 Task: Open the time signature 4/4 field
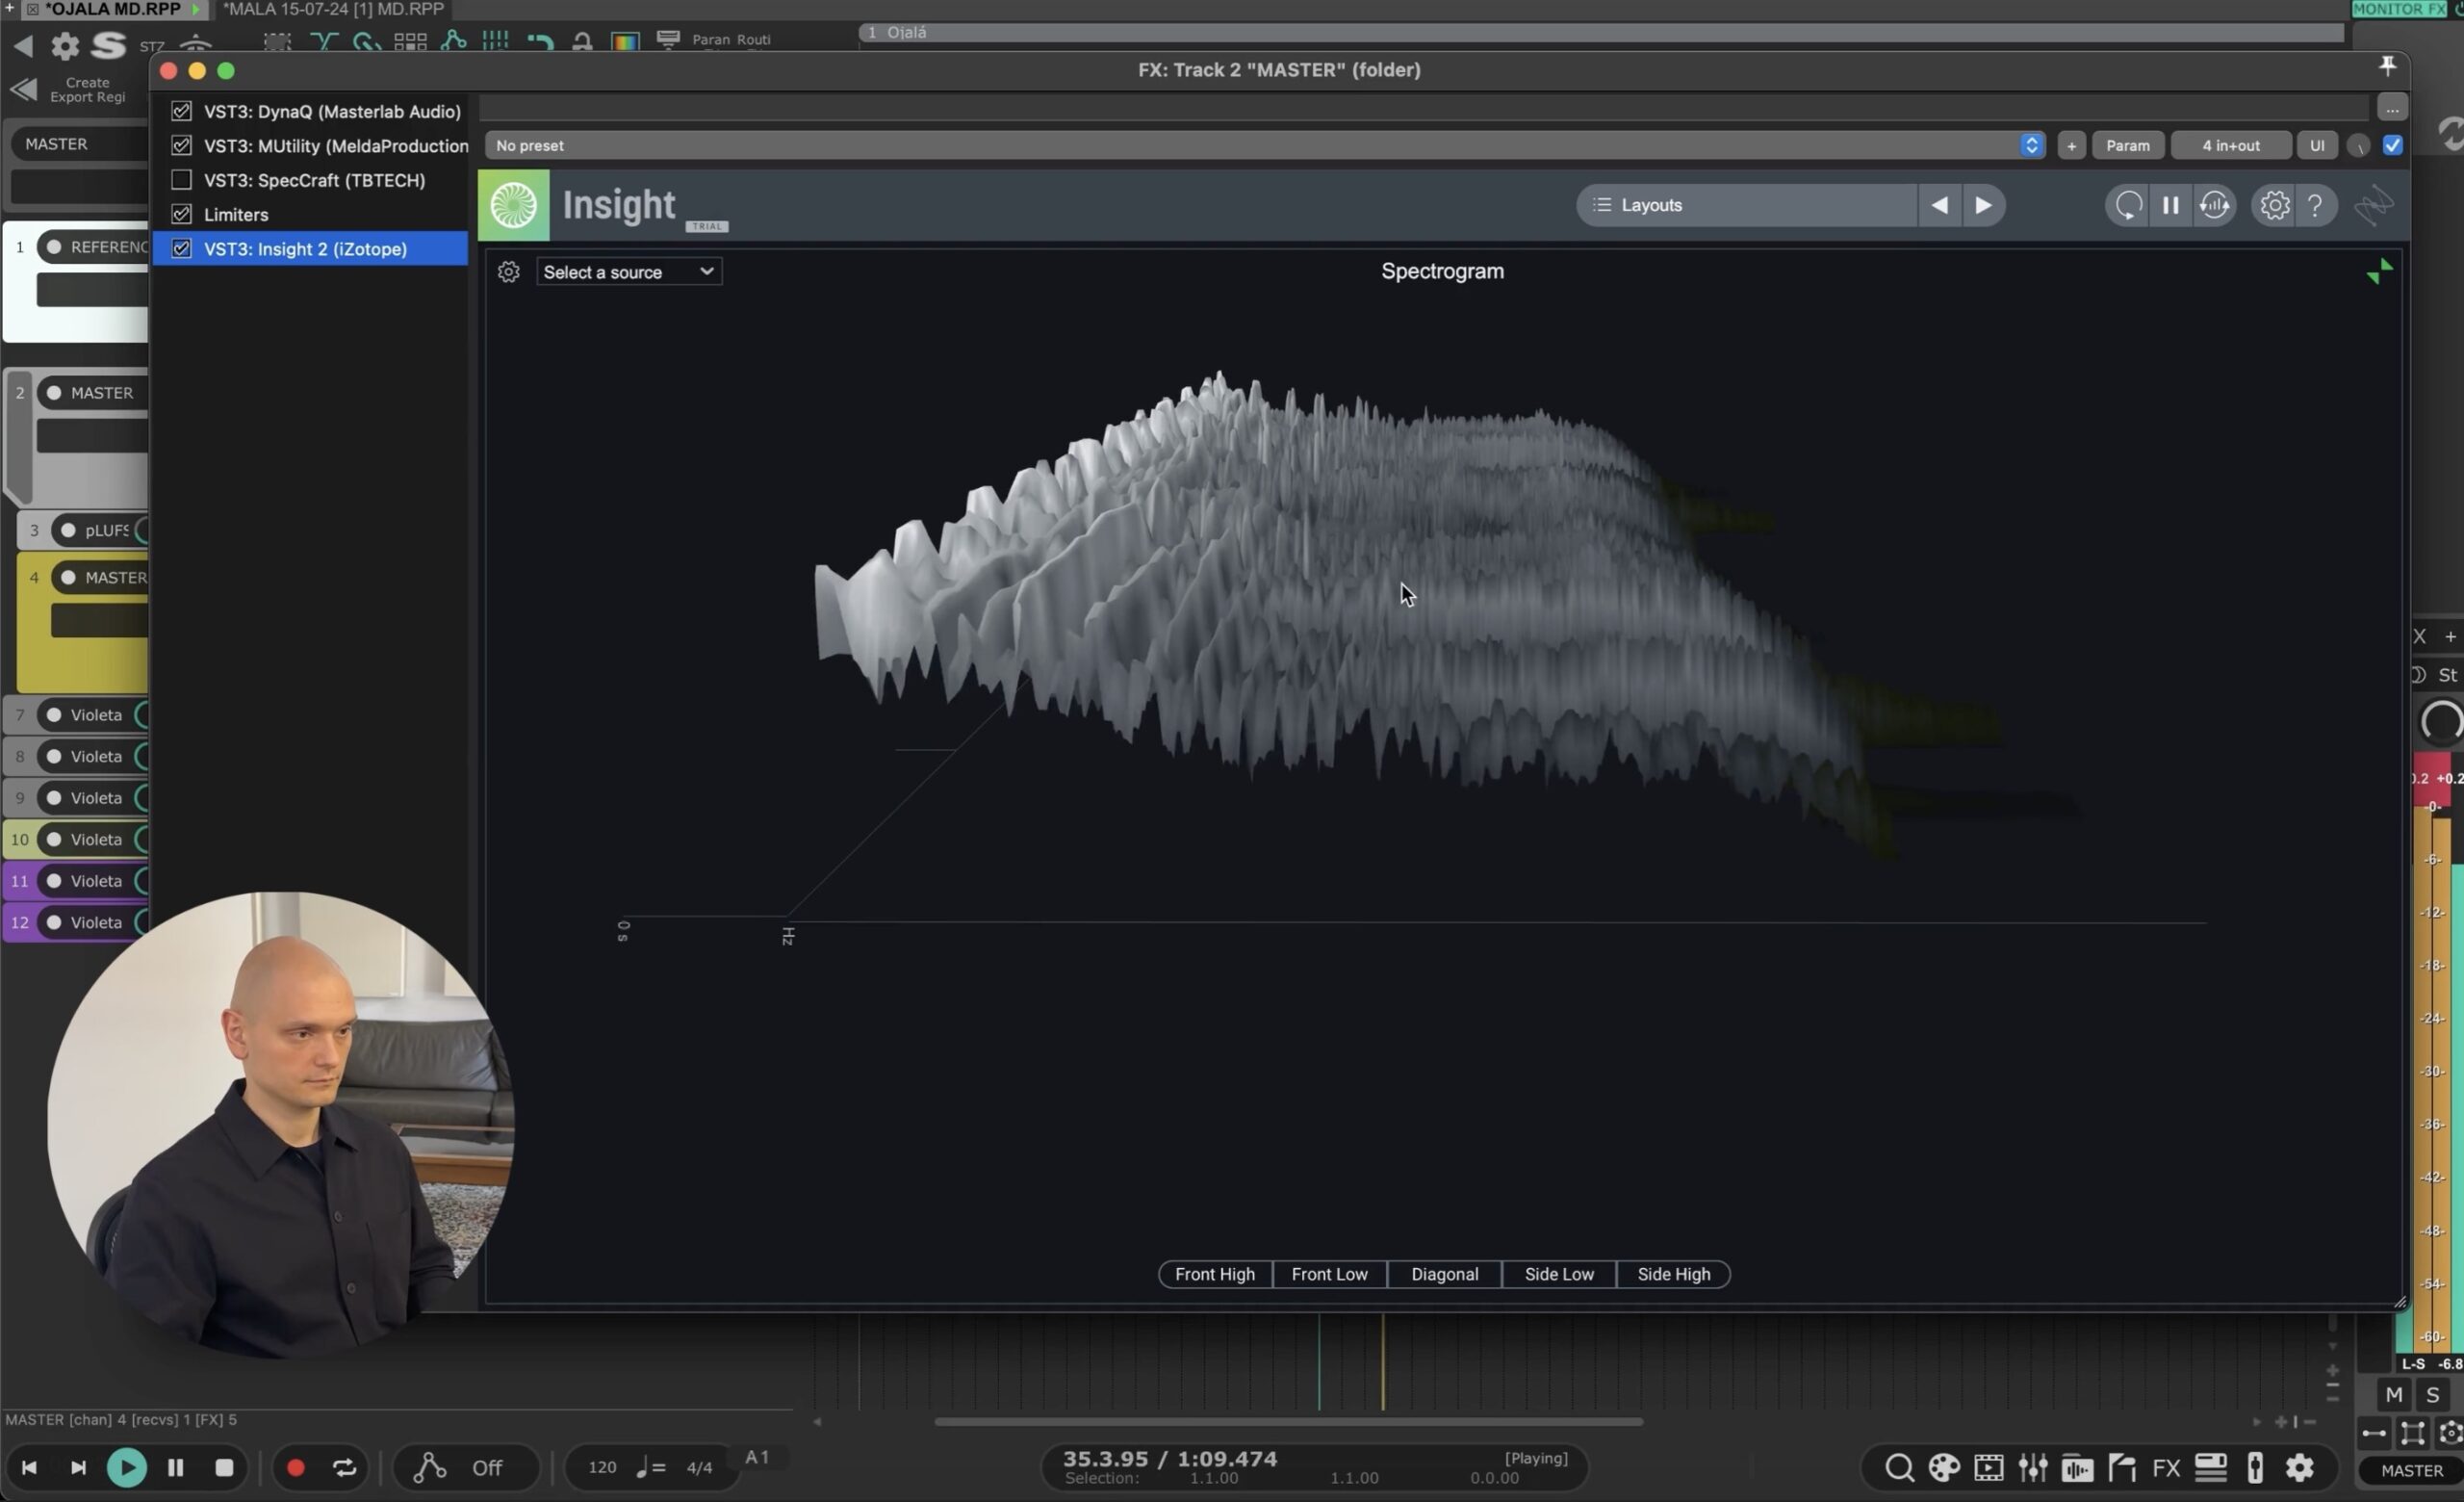699,1467
